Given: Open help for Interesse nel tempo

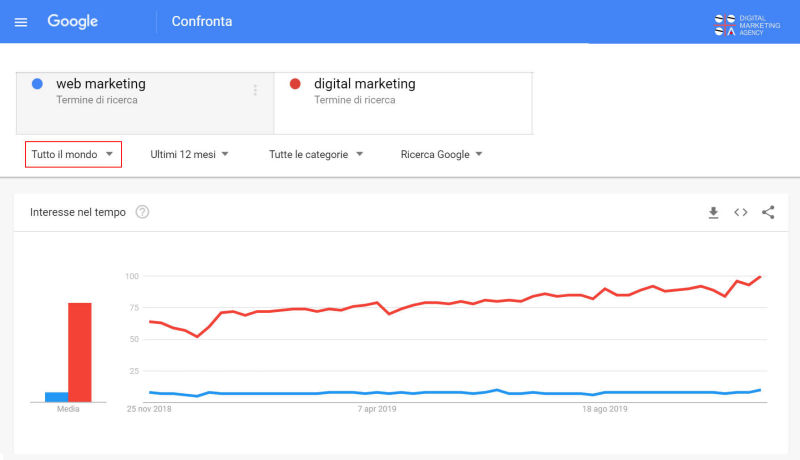Looking at the screenshot, I should coord(142,212).
